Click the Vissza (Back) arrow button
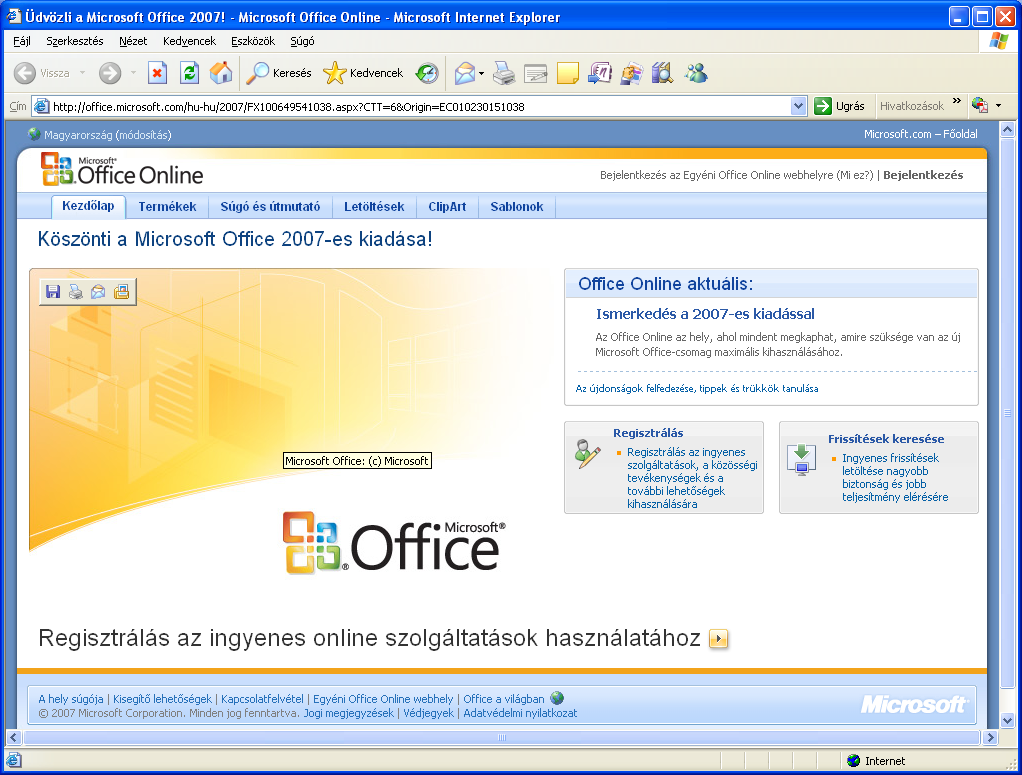Image resolution: width=1022 pixels, height=775 pixels. click(25, 73)
